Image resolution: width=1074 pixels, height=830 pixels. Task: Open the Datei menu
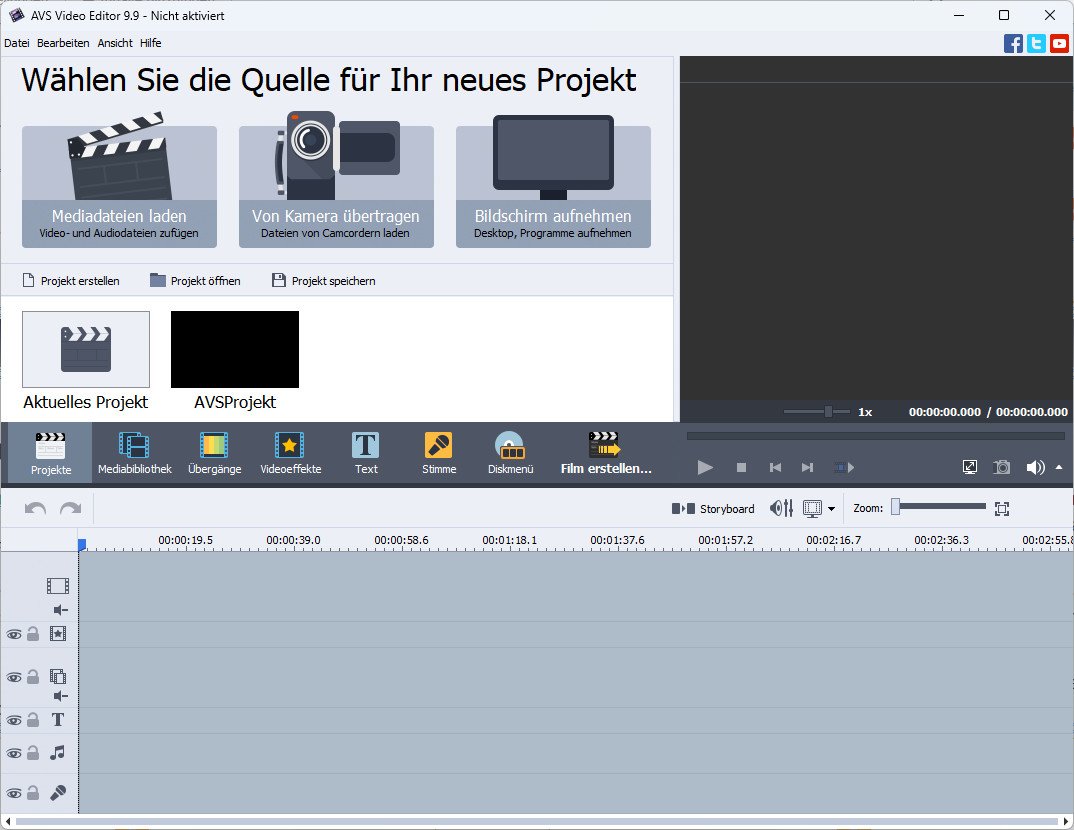coord(16,43)
